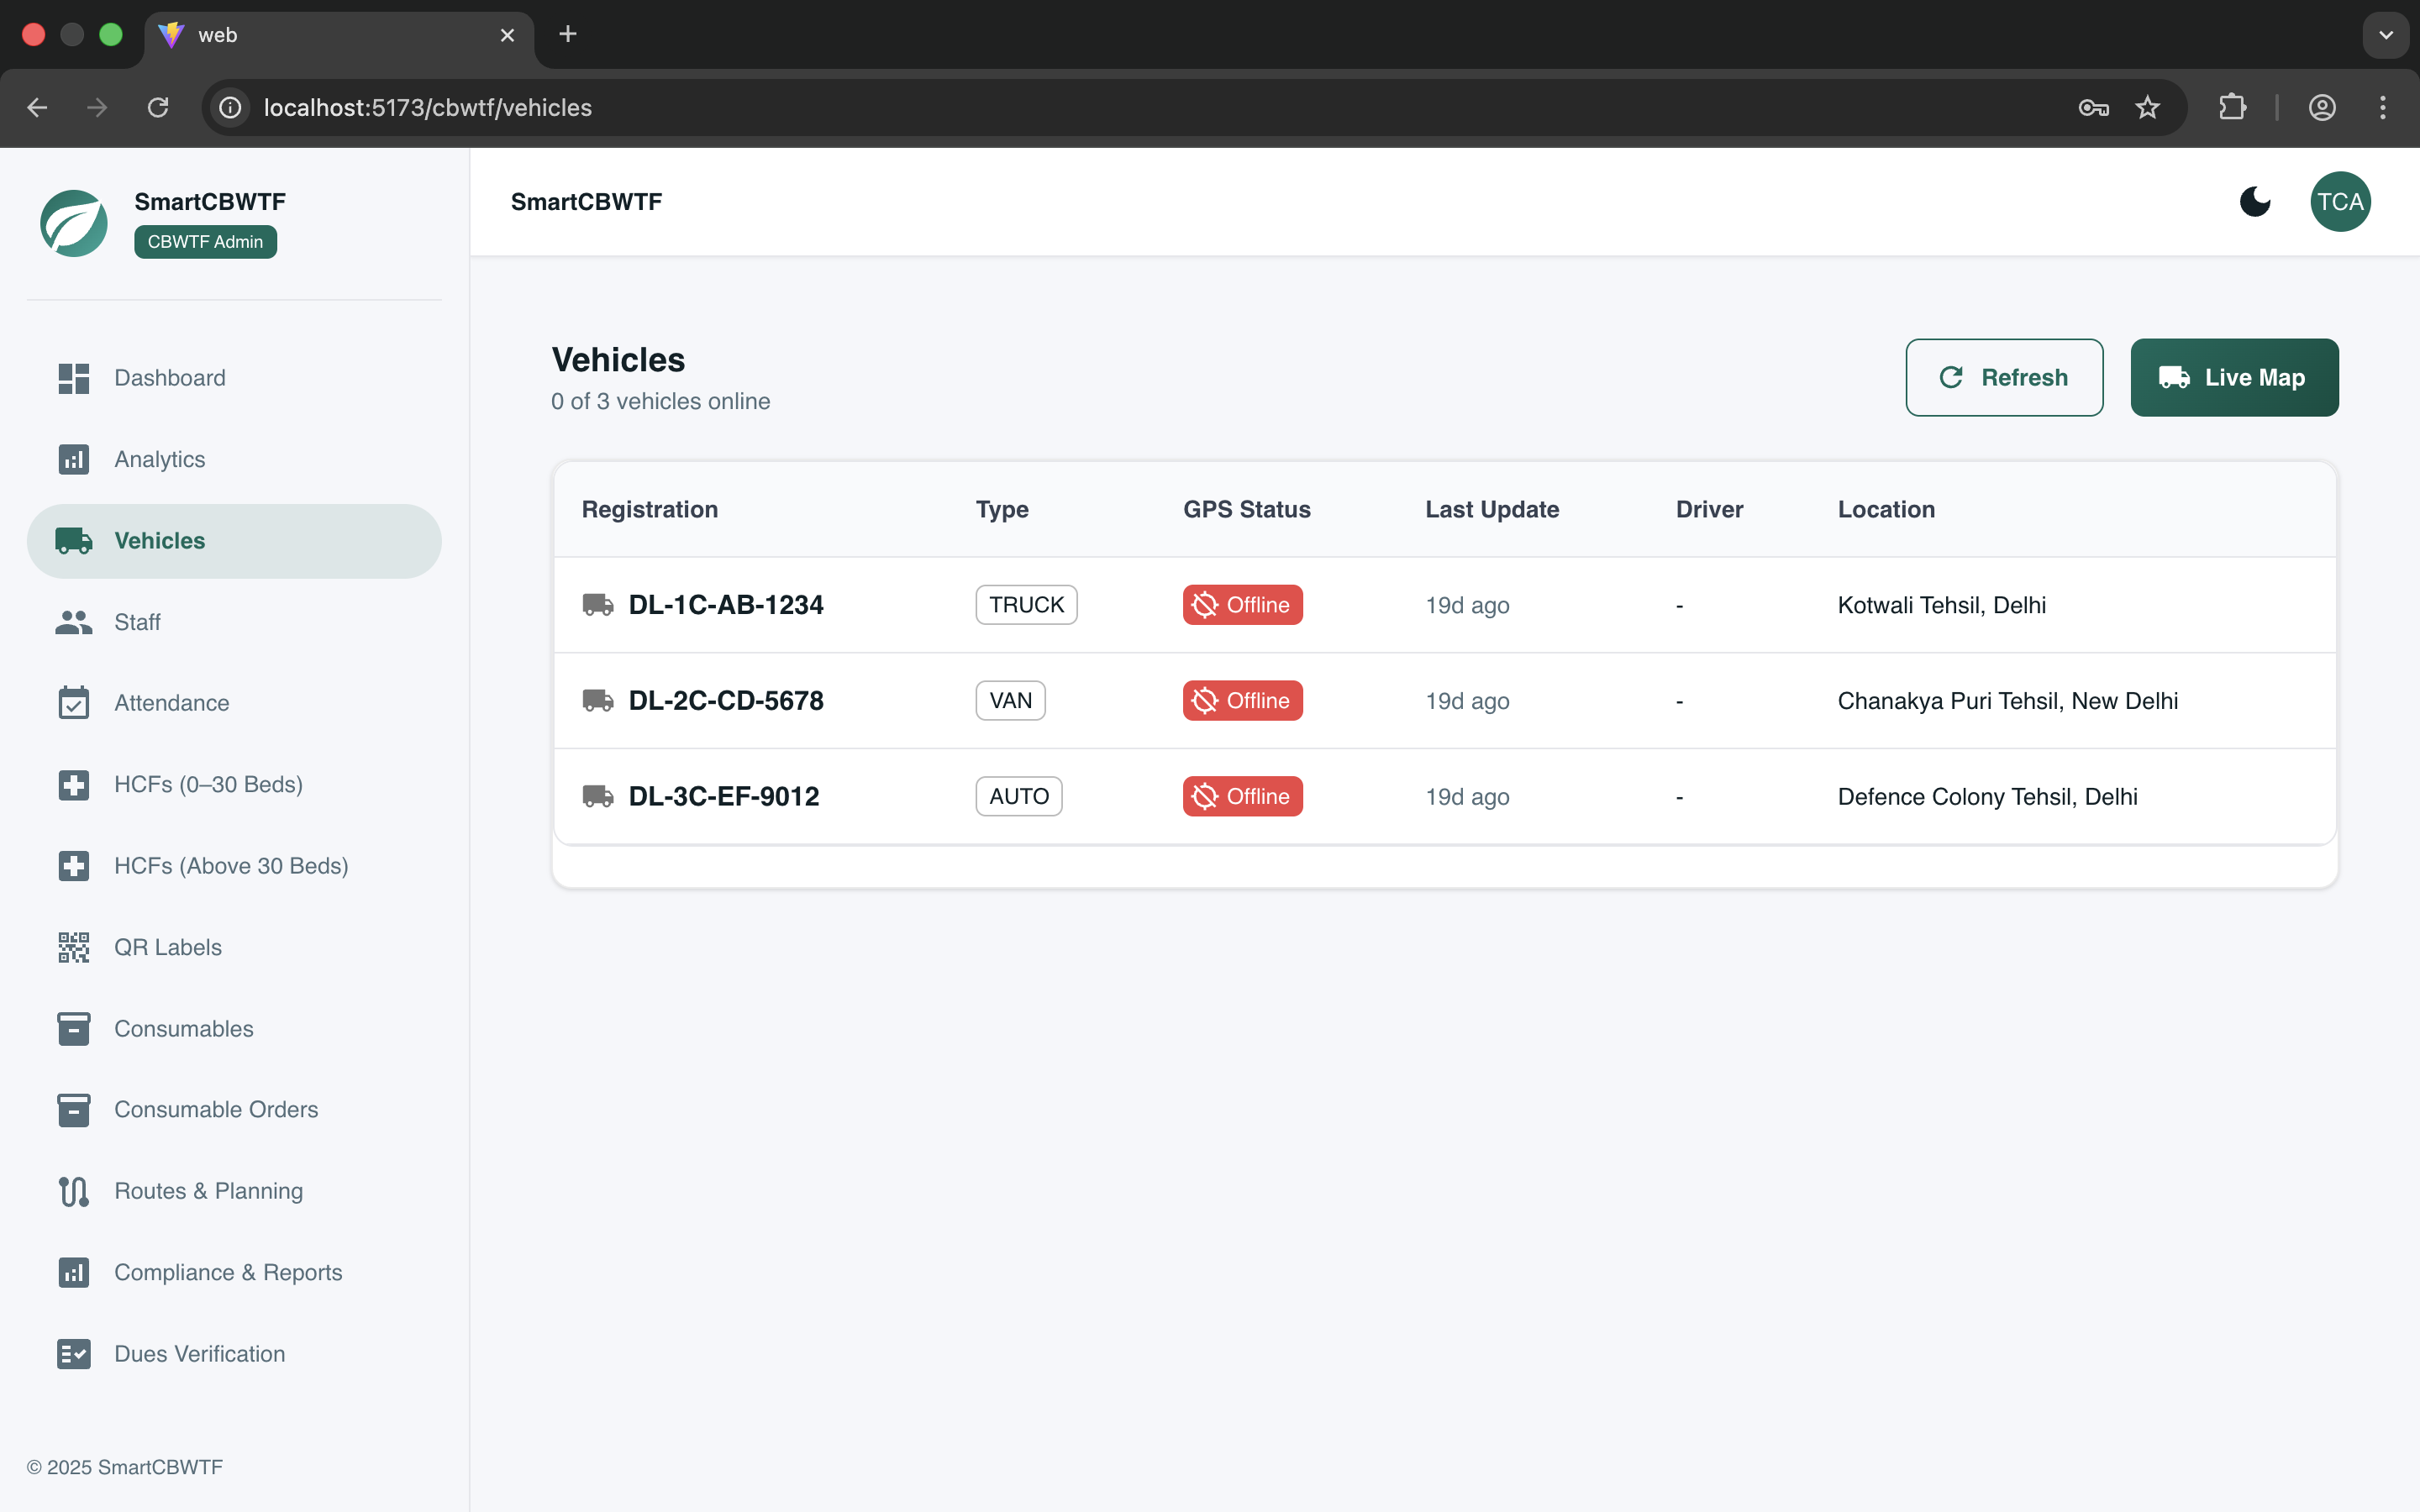This screenshot has width=2420, height=1512.
Task: Click the Offline badge for DL-2C-CD-5678
Action: click(1242, 701)
